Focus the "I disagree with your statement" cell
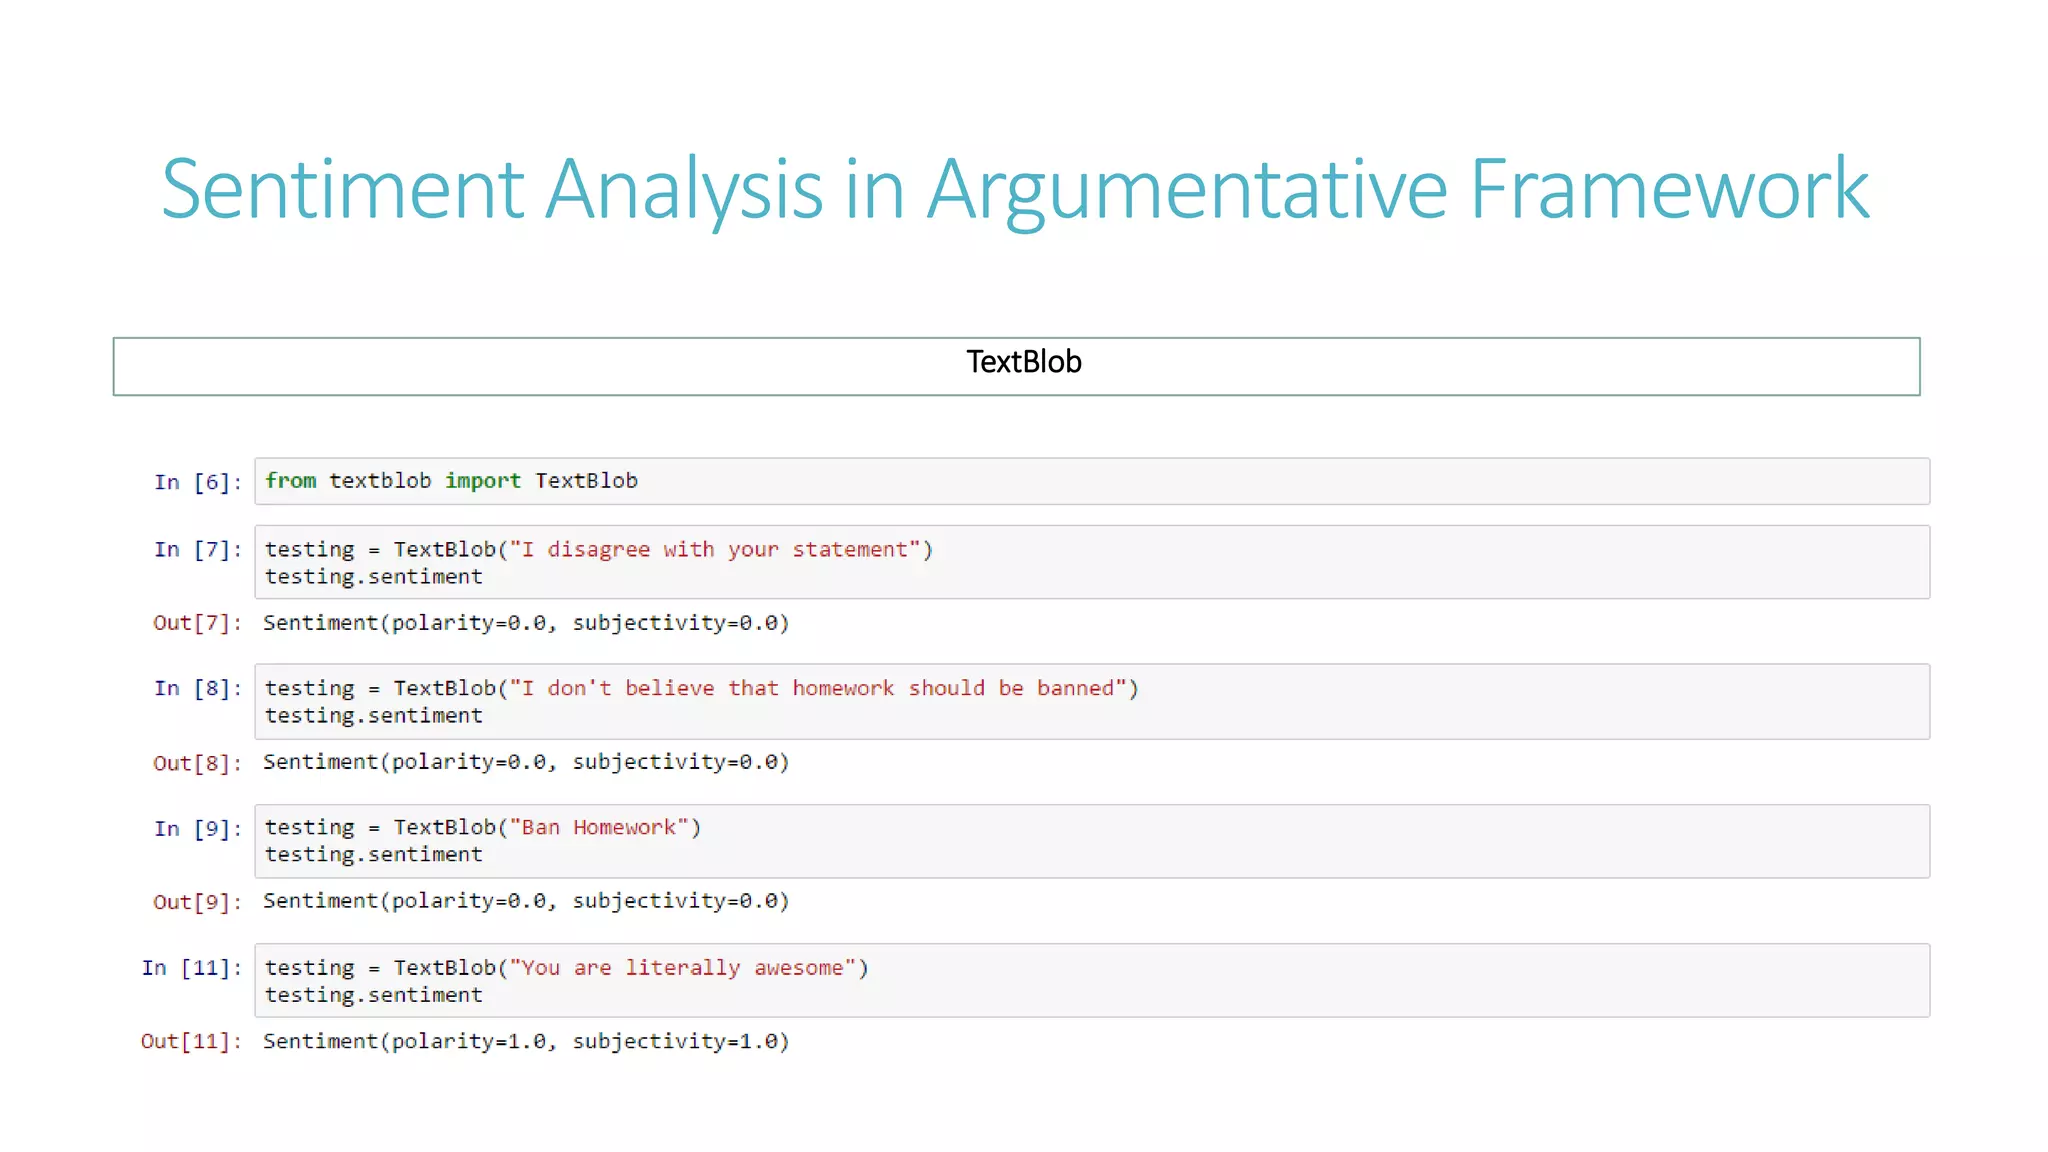Screen dimensions: 2048x1152 point(1091,562)
